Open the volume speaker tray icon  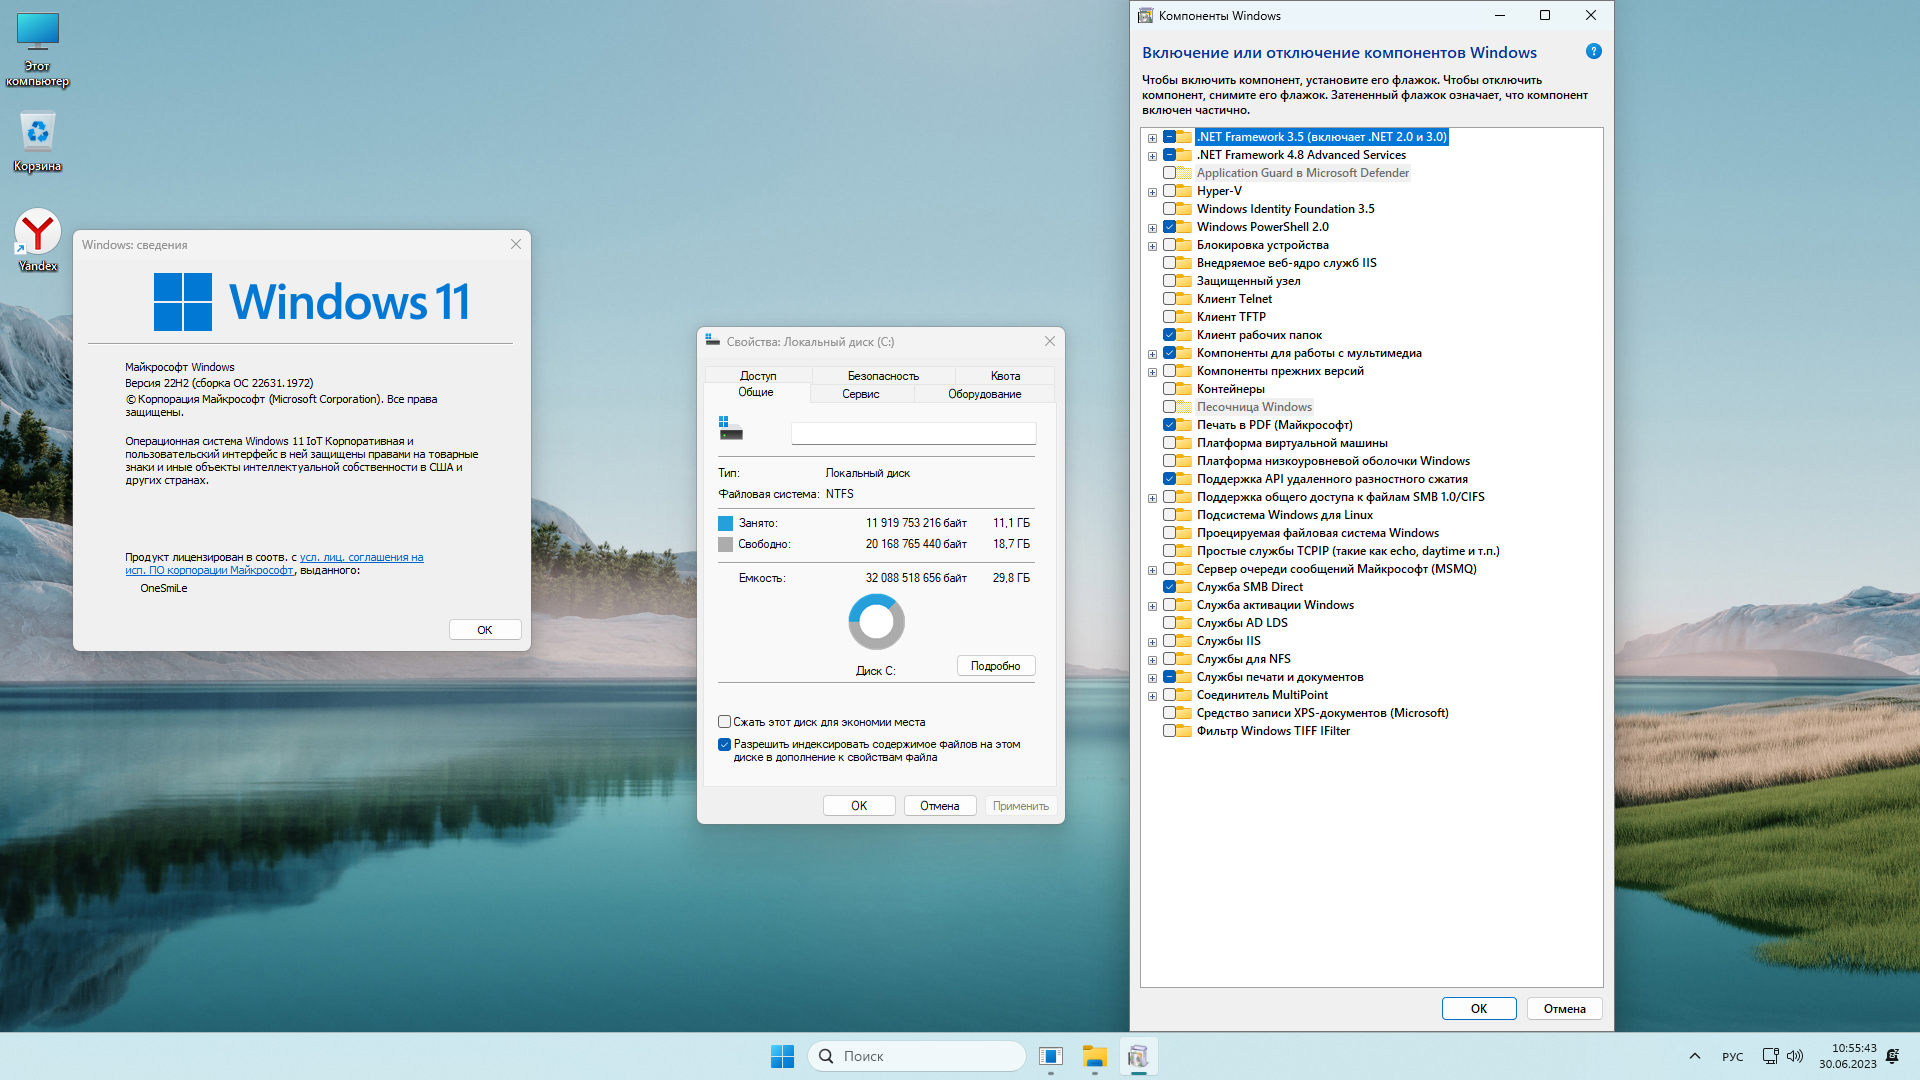point(1795,1056)
